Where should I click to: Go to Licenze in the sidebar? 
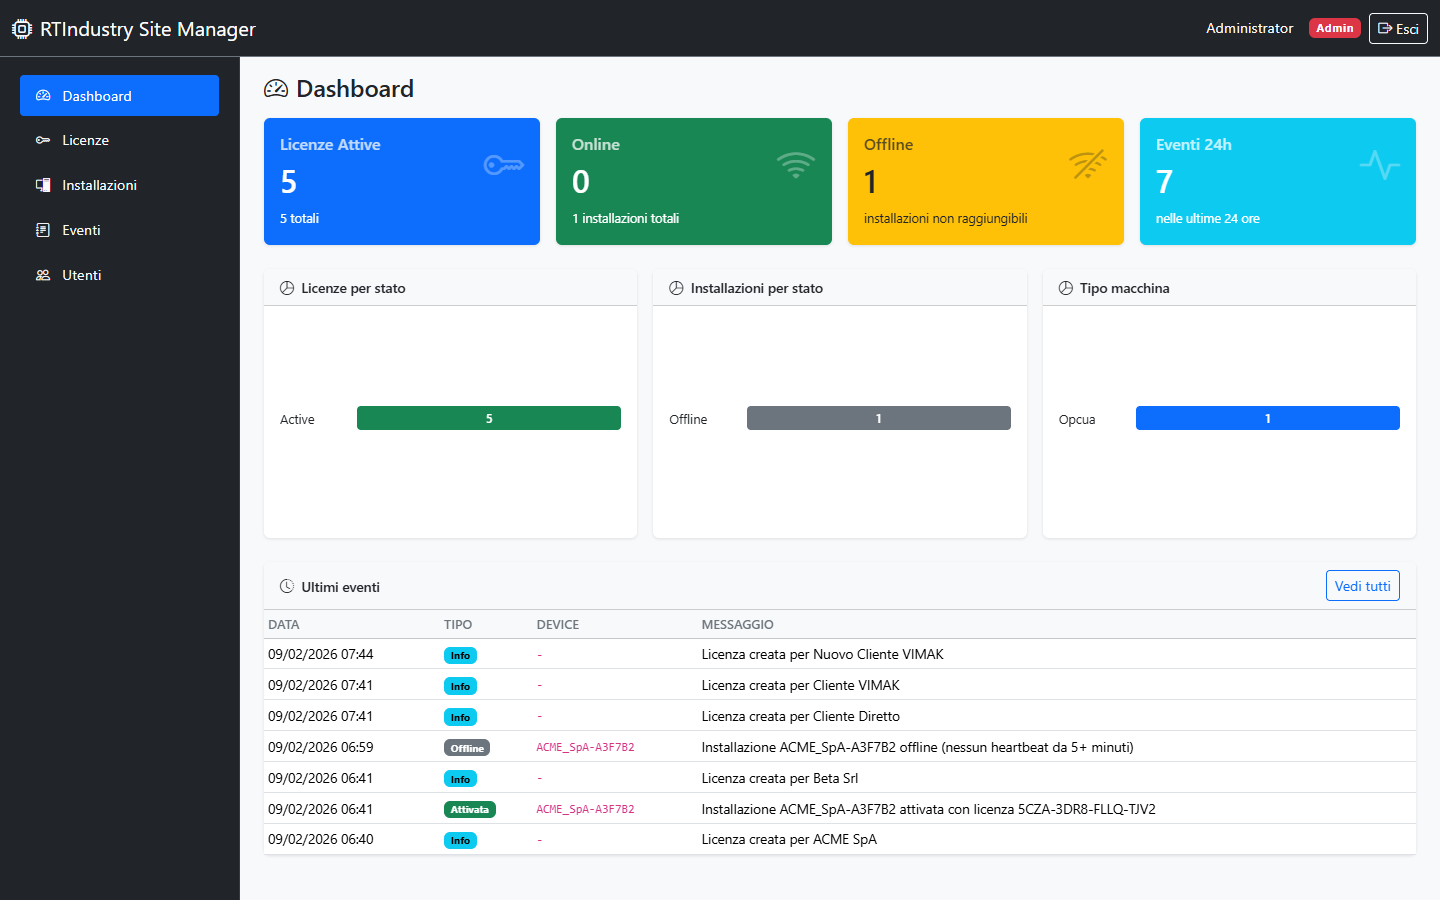point(119,140)
